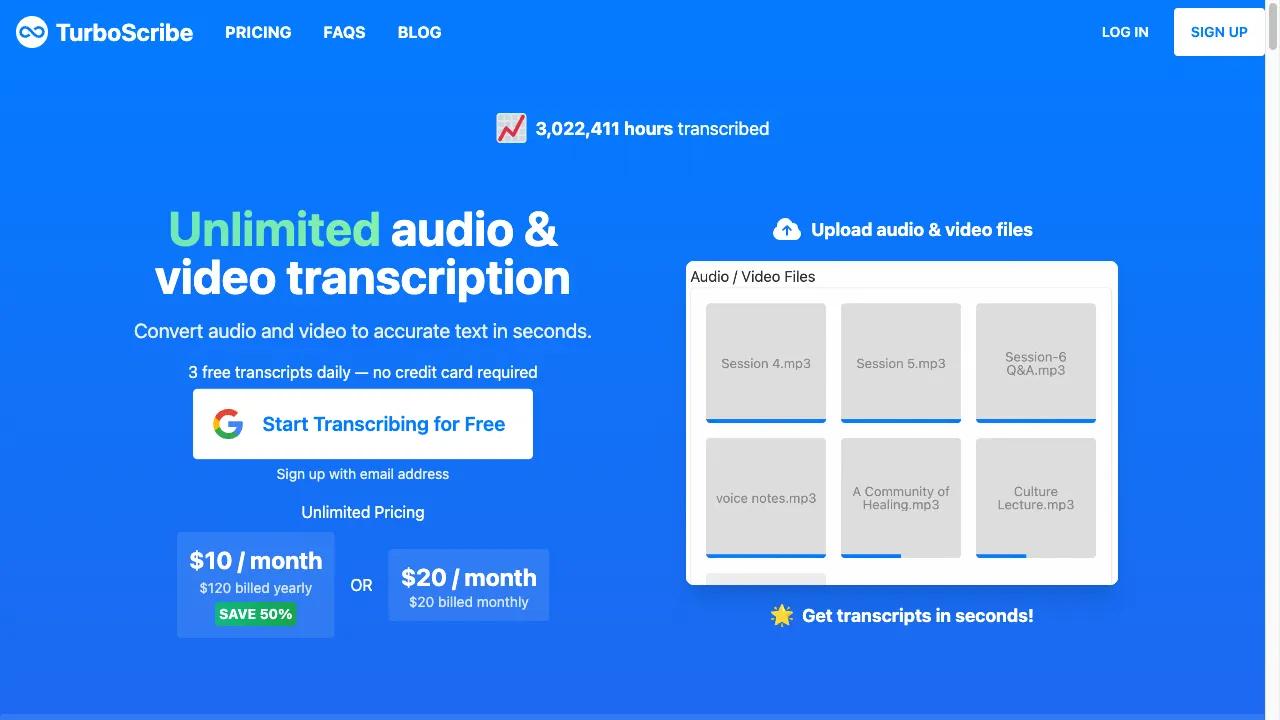Click the SIGN UP button
This screenshot has height=720, width=1280.
1219,32
